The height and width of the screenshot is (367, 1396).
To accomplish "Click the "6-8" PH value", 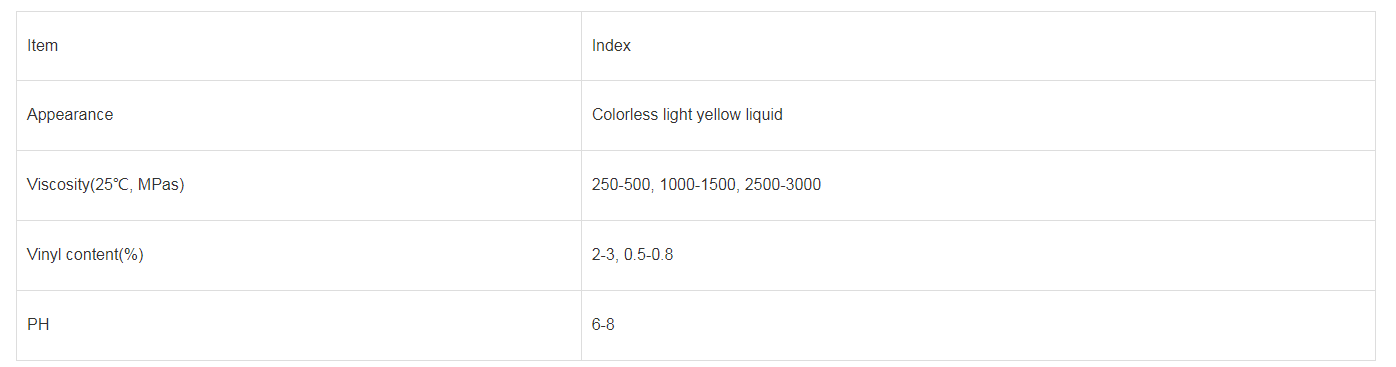I will click(603, 325).
